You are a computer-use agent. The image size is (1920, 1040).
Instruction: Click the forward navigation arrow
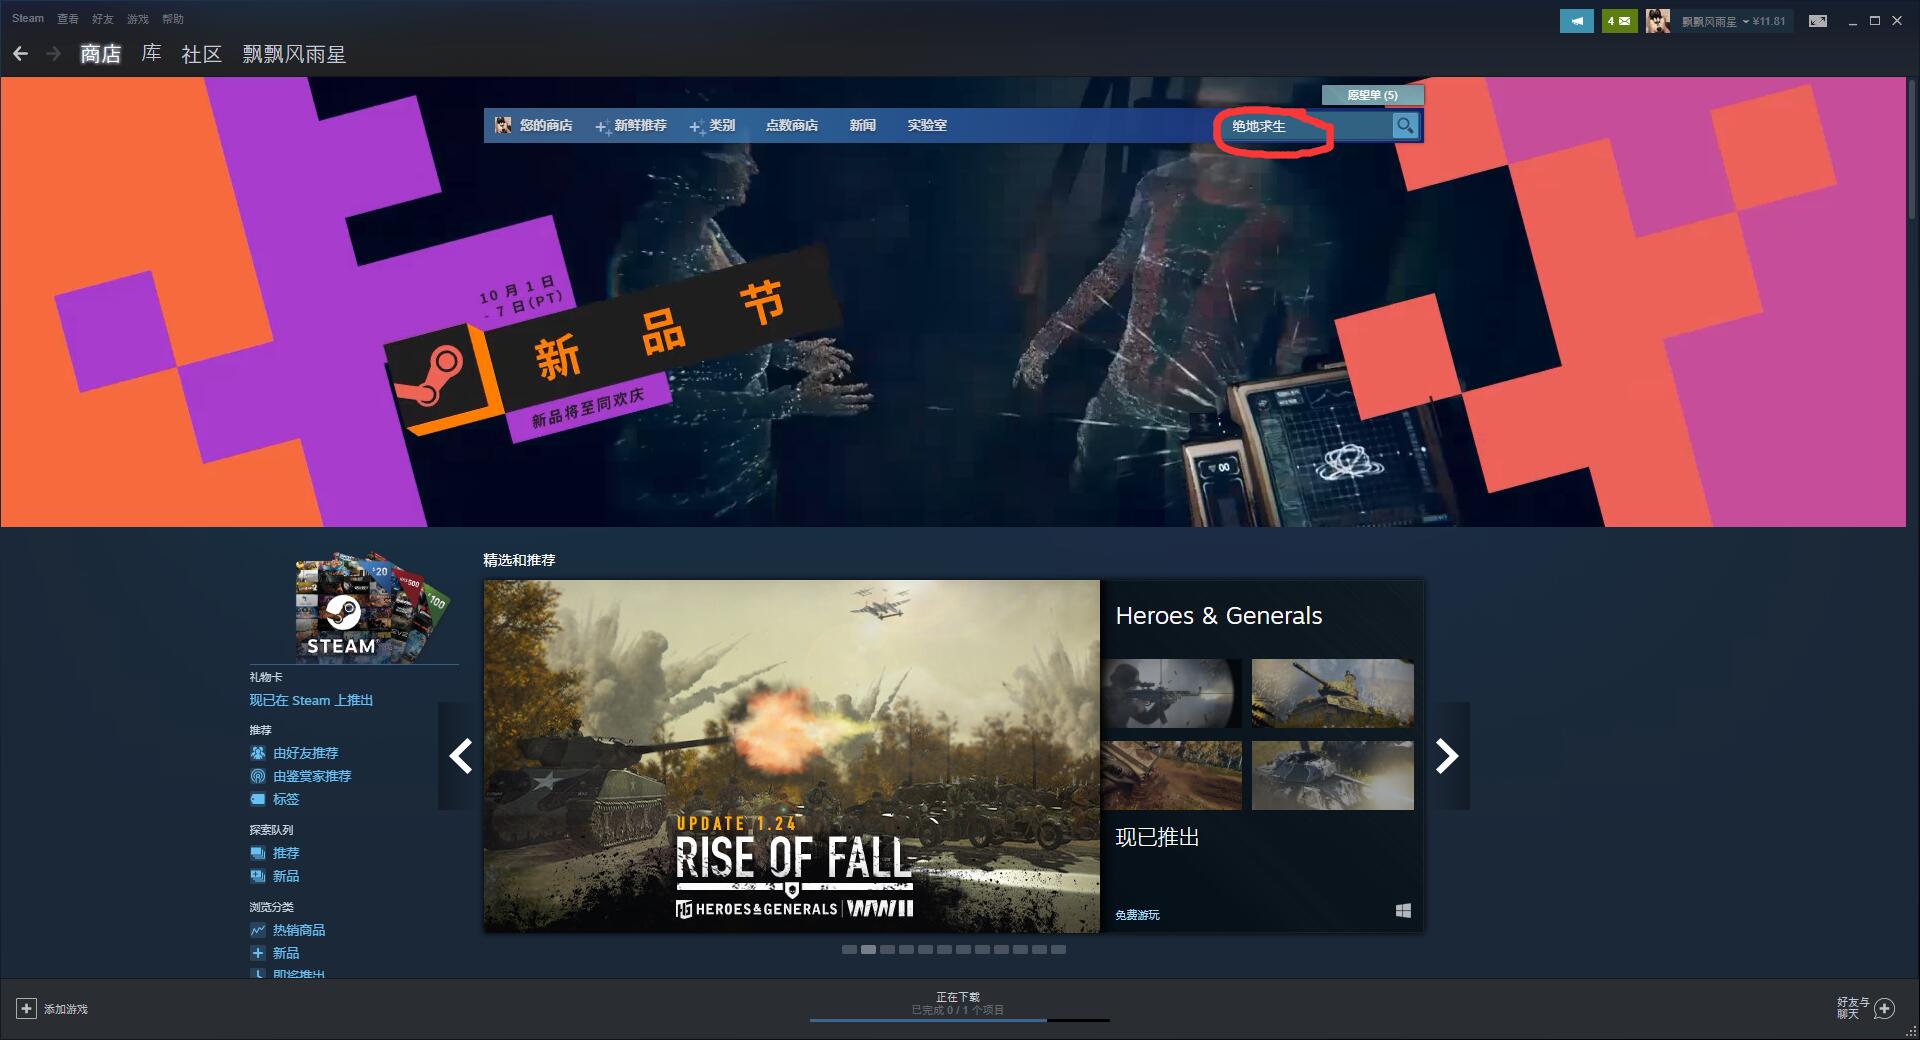point(53,53)
